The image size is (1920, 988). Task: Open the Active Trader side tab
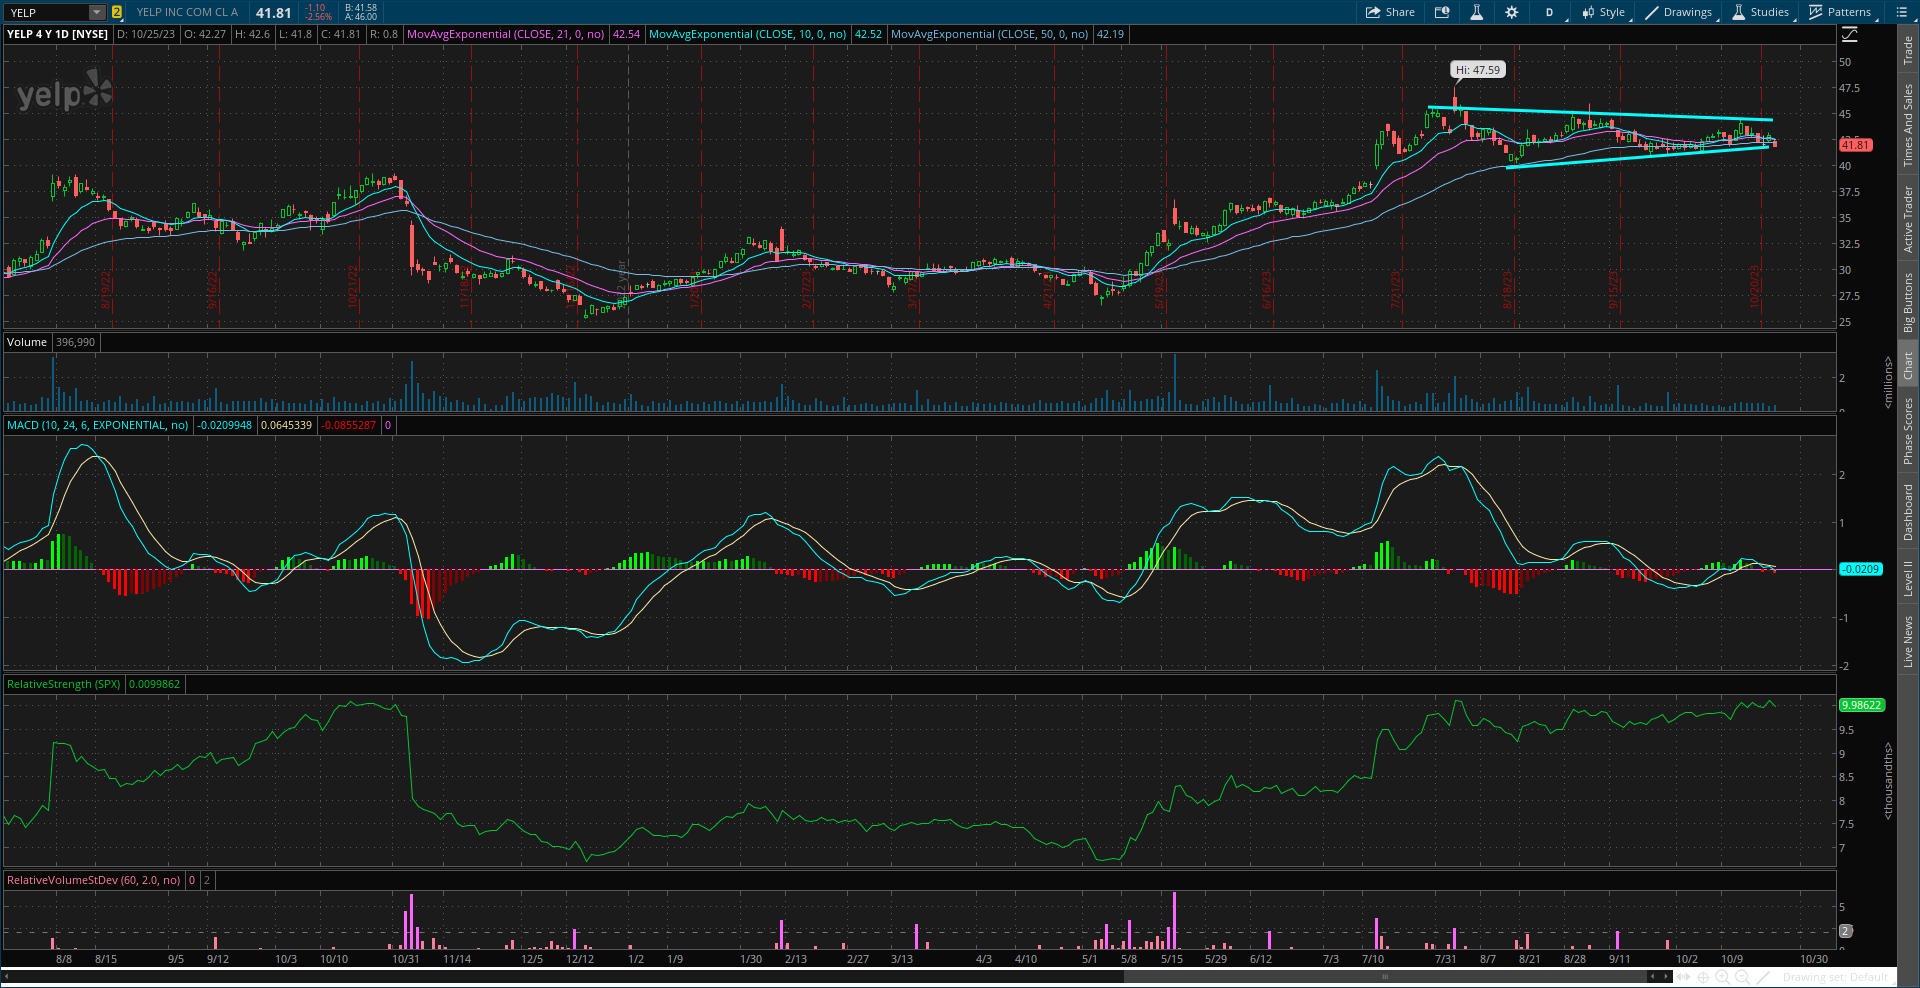pyautogui.click(x=1908, y=219)
